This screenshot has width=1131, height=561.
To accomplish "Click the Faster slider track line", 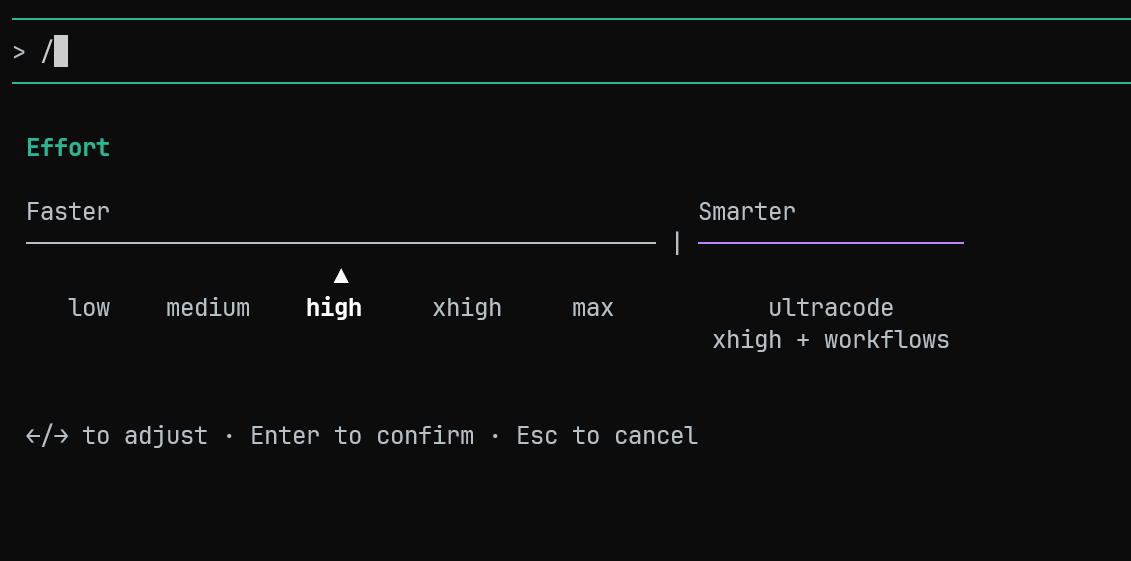I will (340, 243).
